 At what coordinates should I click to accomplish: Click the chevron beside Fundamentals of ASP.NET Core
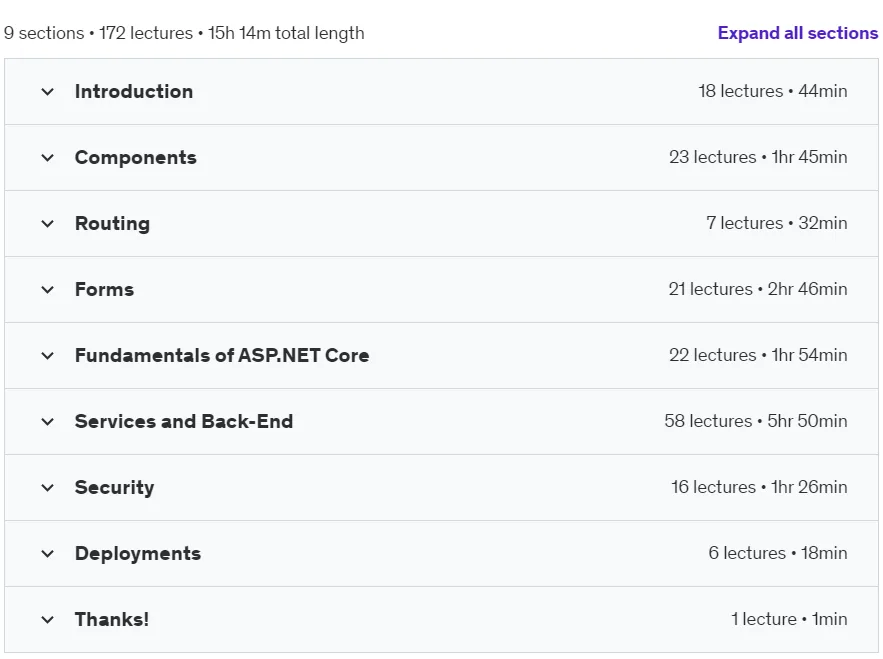click(48, 355)
